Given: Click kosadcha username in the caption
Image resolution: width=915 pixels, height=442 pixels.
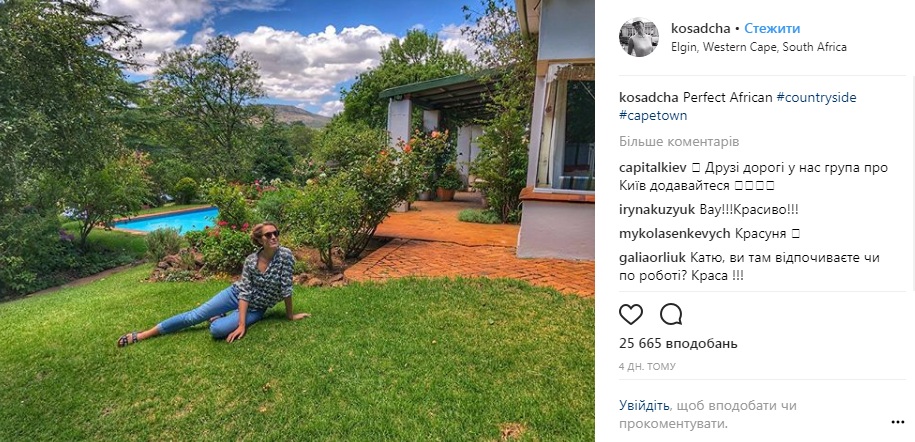Looking at the screenshot, I should point(648,98).
